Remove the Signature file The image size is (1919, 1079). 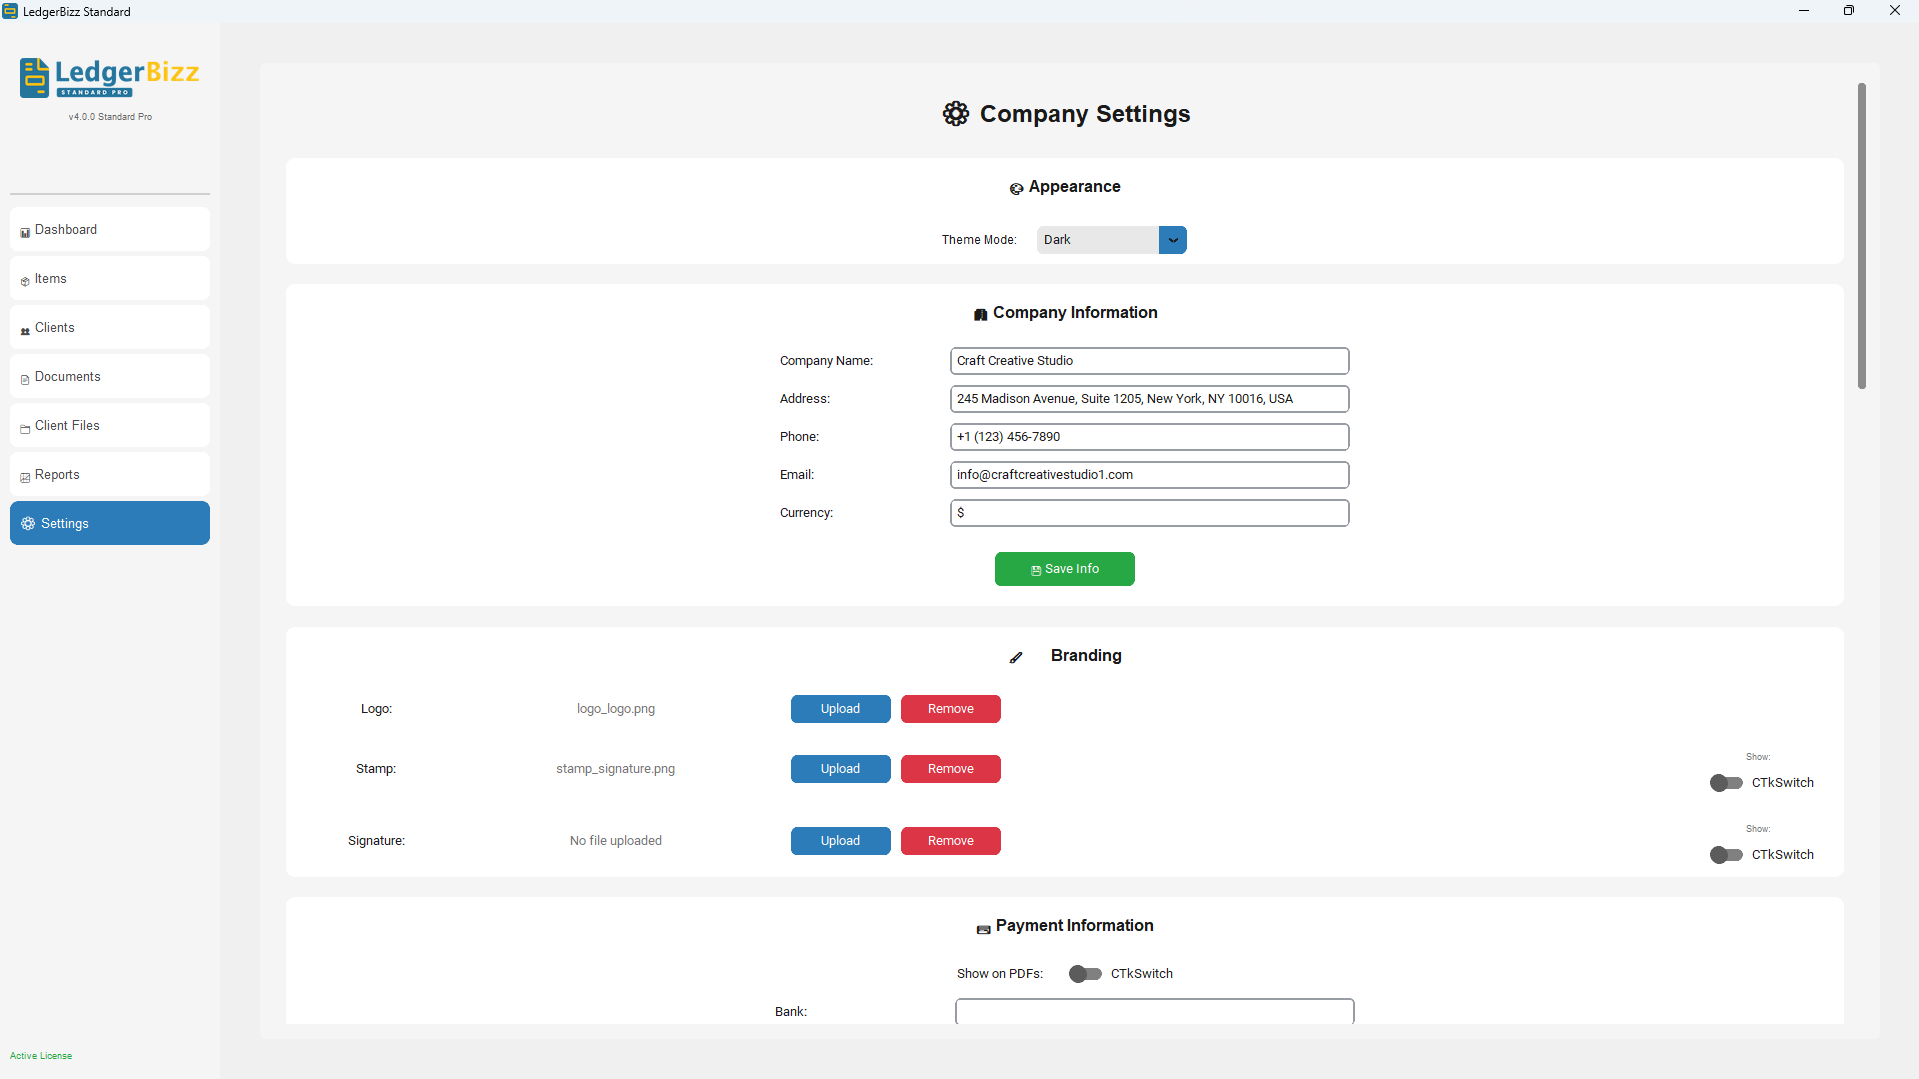click(x=950, y=841)
